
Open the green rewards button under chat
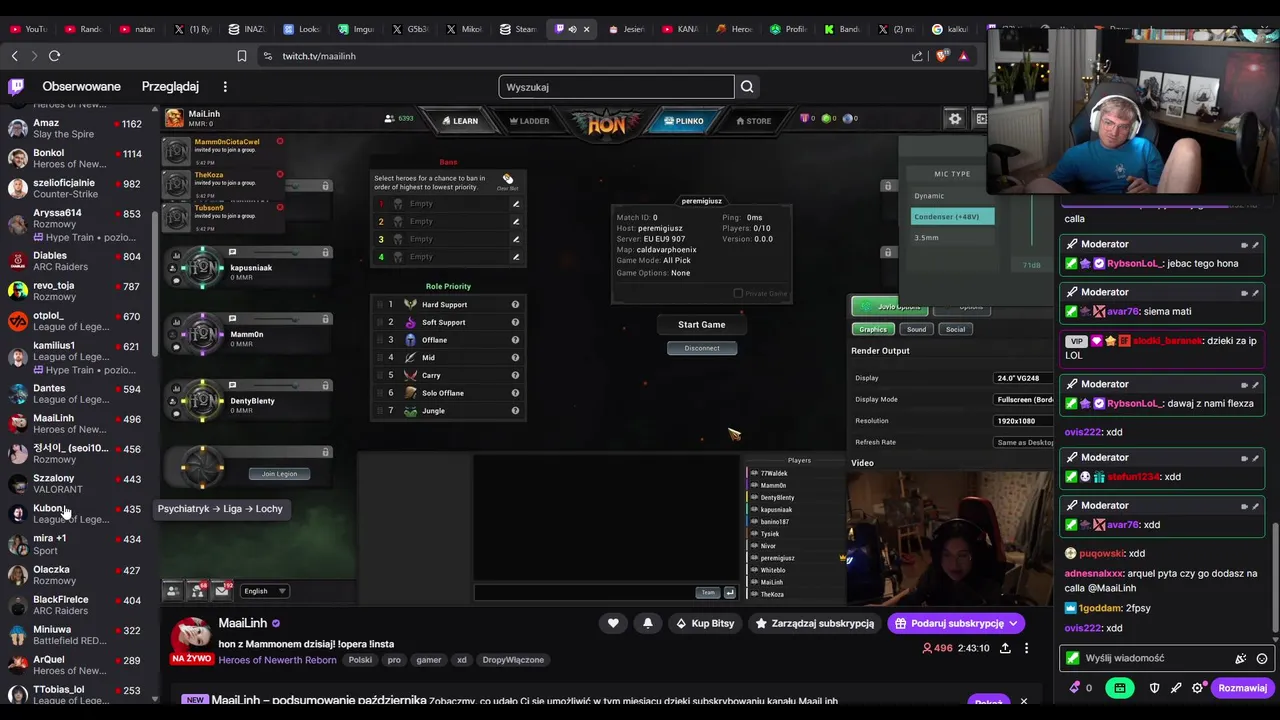tap(1120, 688)
